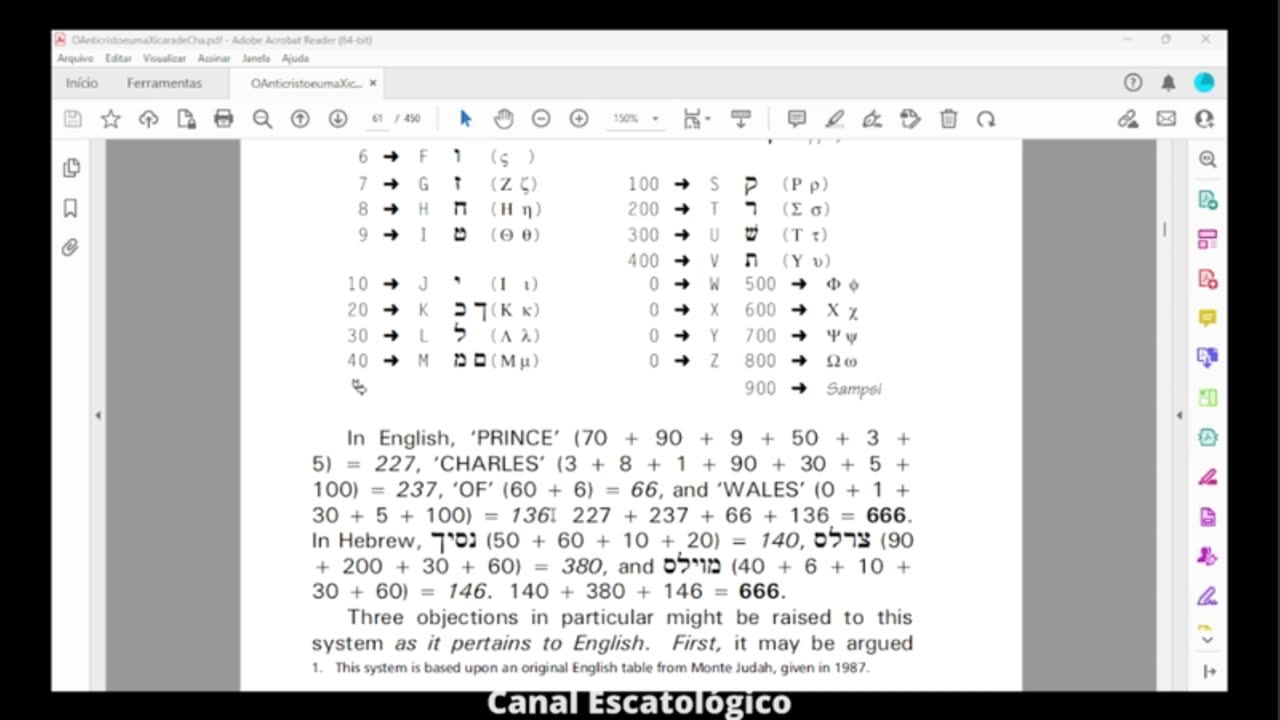Viewport: 1280px width, 720px height.
Task: Rotate the page view
Action: pyautogui.click(x=986, y=119)
